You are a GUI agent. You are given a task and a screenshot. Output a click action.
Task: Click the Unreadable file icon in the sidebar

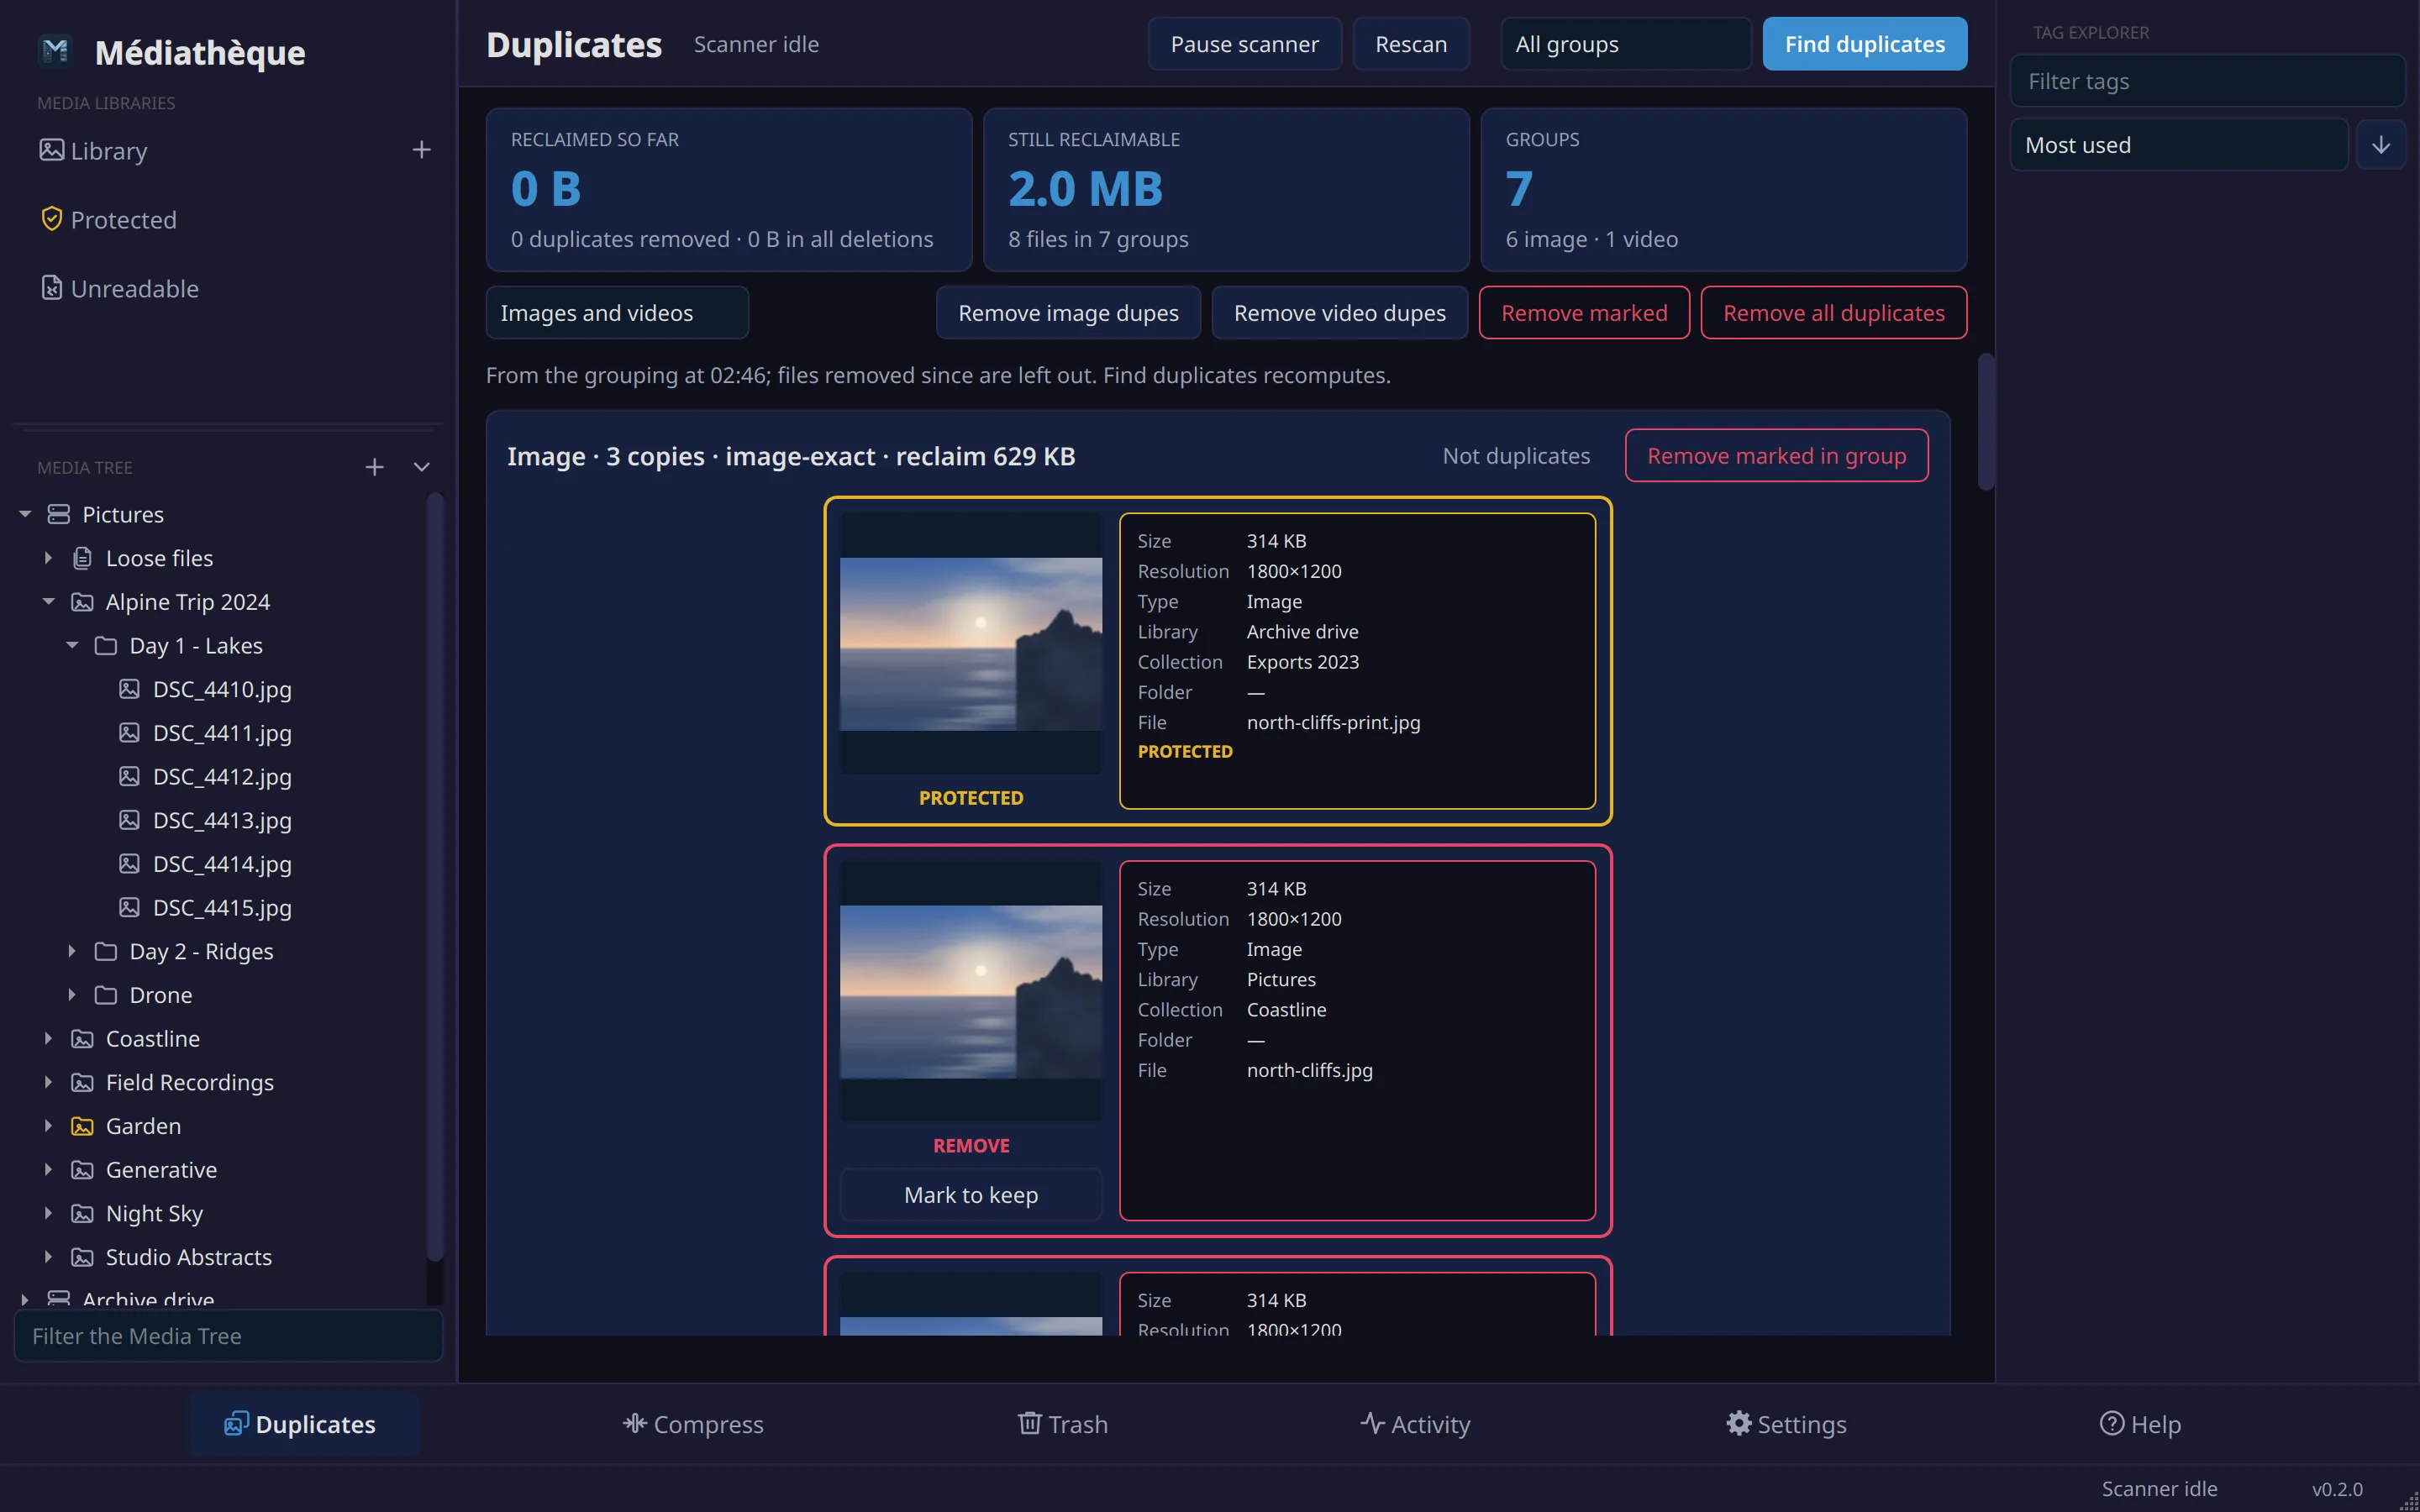tap(51, 288)
